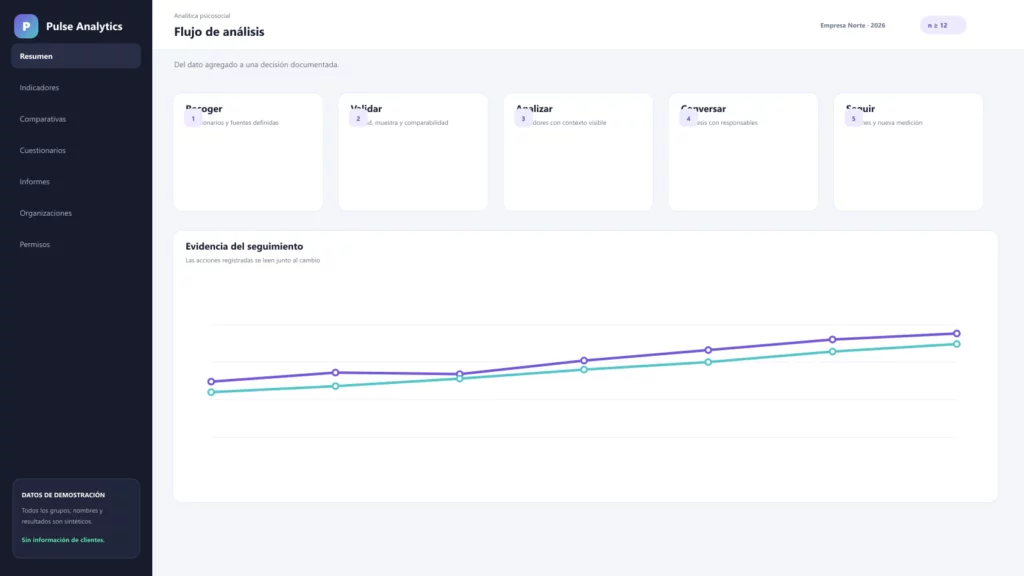Screen dimensions: 1024x576
Task: Click 'Las acciones registradas se leen junto al cambio' subtitle
Action: [x=253, y=260]
